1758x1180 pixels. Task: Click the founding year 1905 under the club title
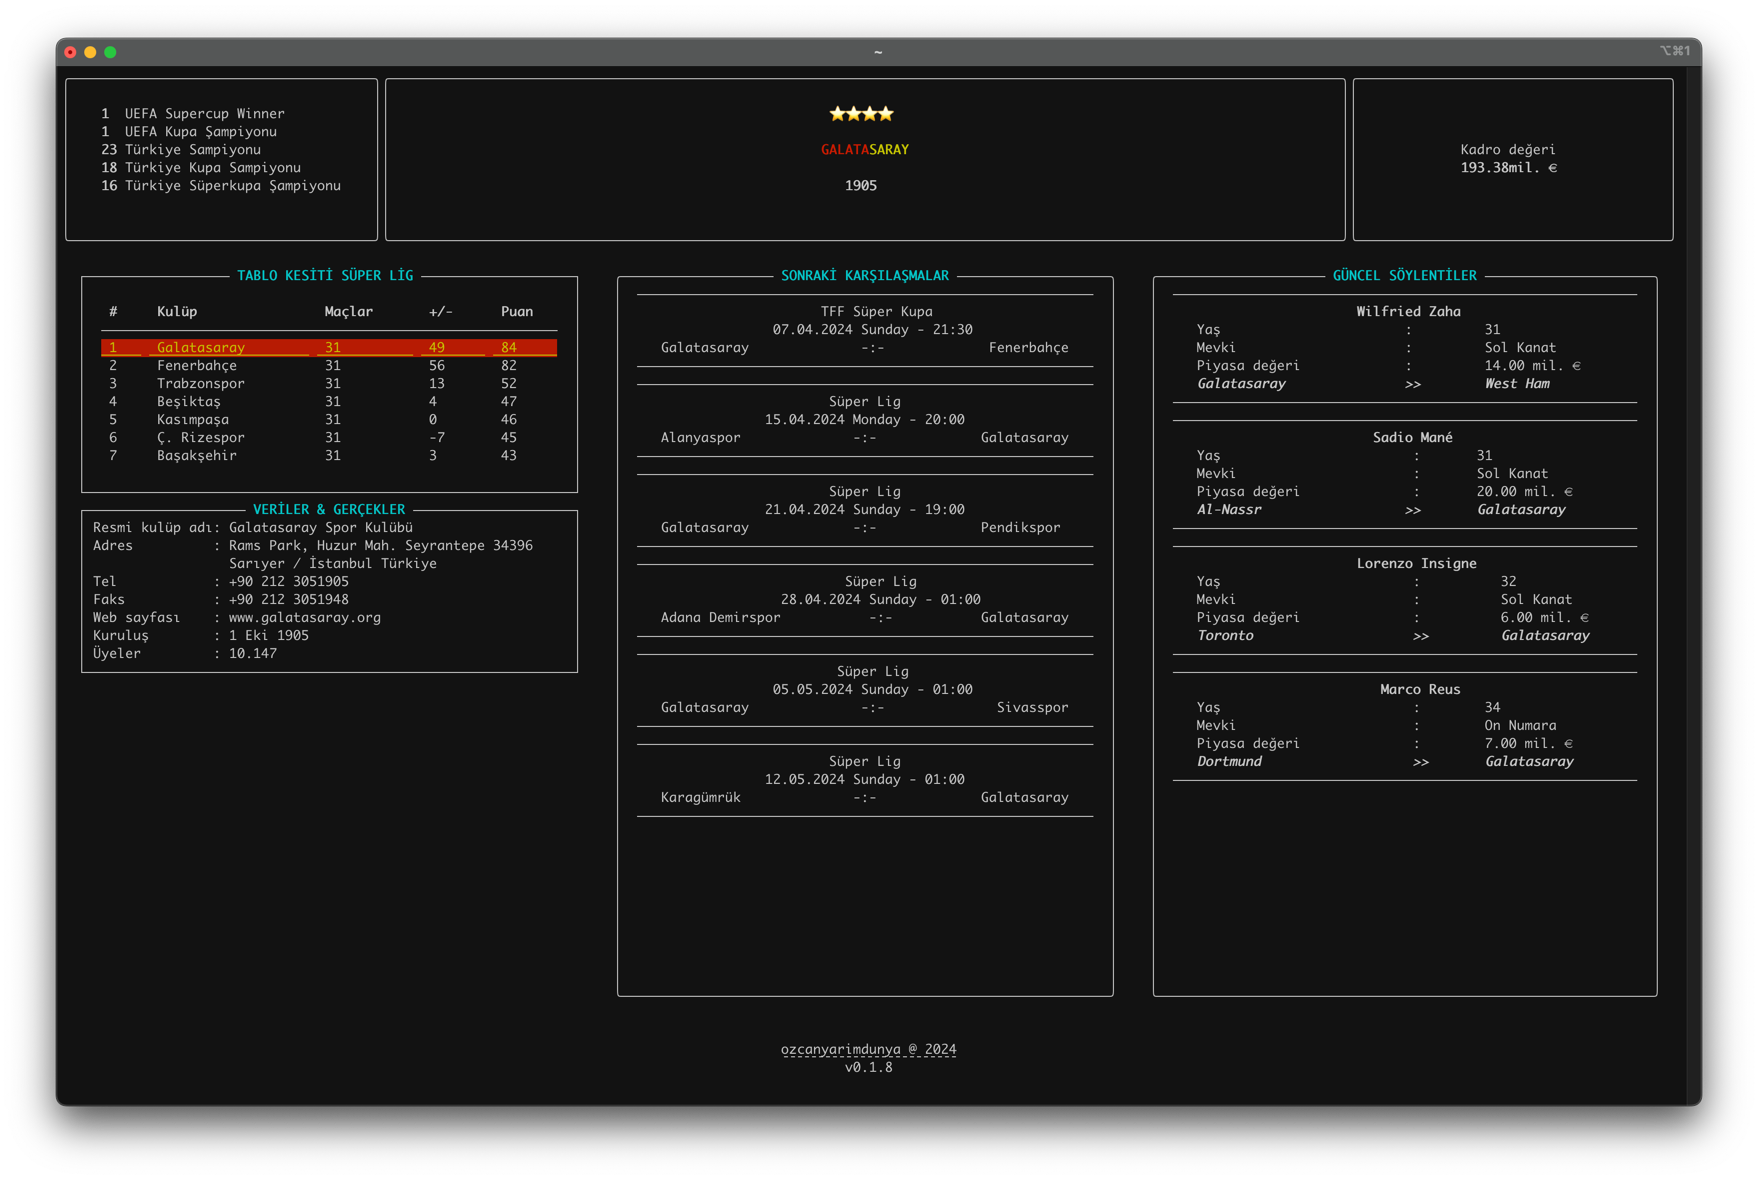click(x=861, y=185)
